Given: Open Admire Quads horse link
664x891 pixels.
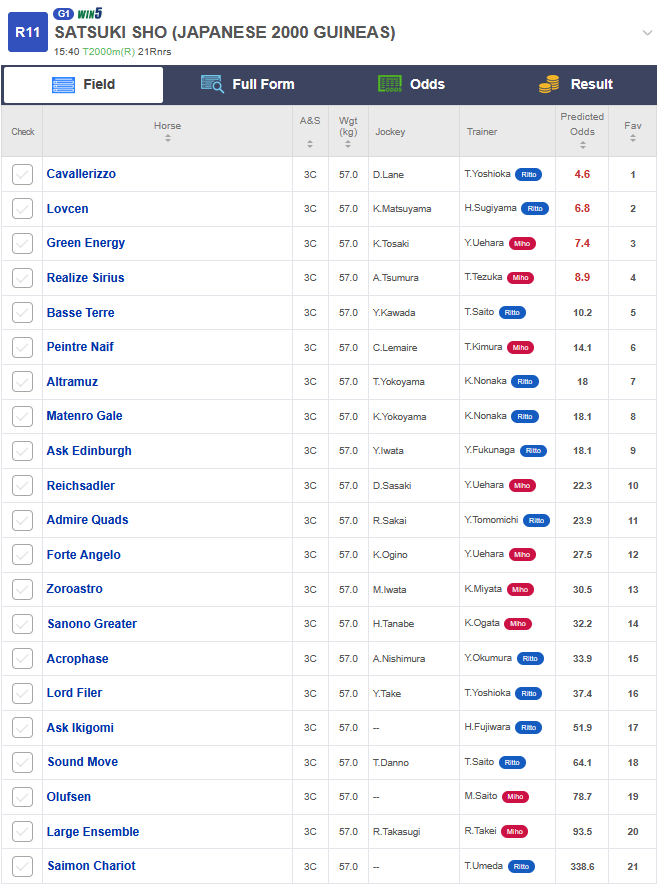Looking at the screenshot, I should point(87,520).
